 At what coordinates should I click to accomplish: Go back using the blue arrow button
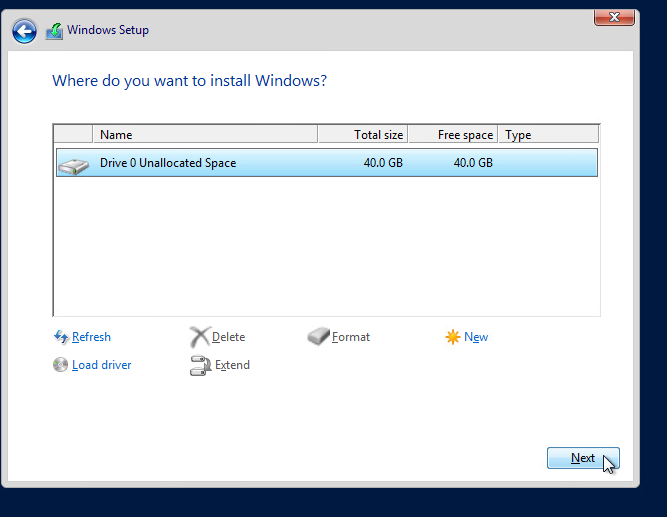24,31
